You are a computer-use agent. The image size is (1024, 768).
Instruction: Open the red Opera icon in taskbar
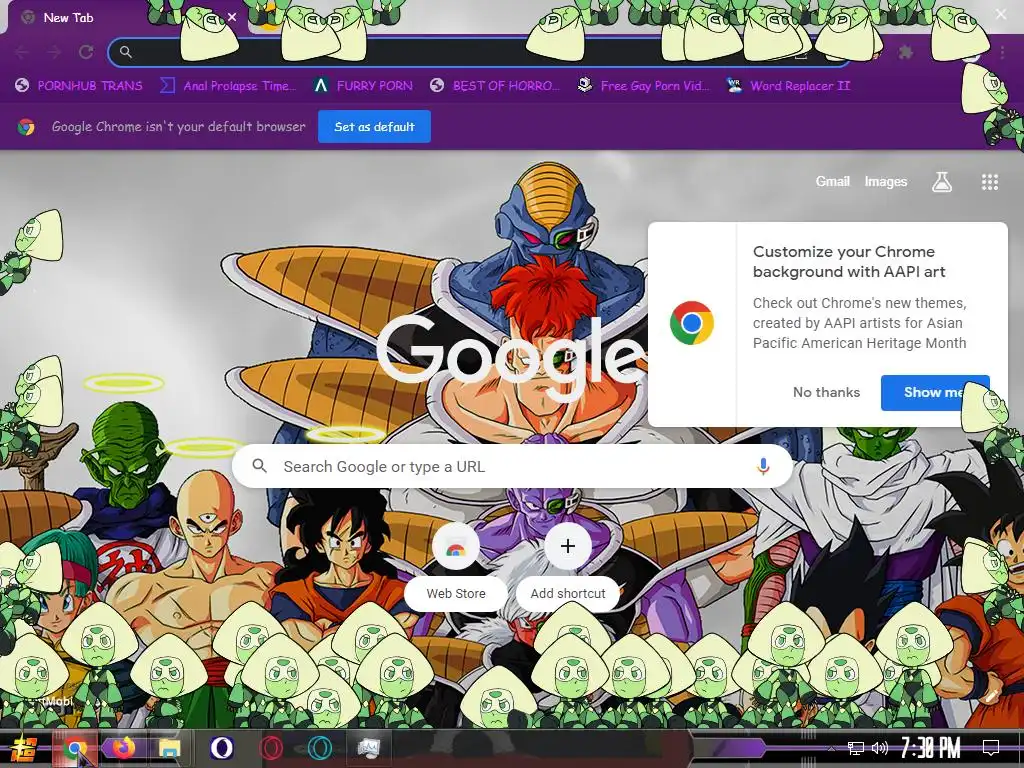pos(271,748)
